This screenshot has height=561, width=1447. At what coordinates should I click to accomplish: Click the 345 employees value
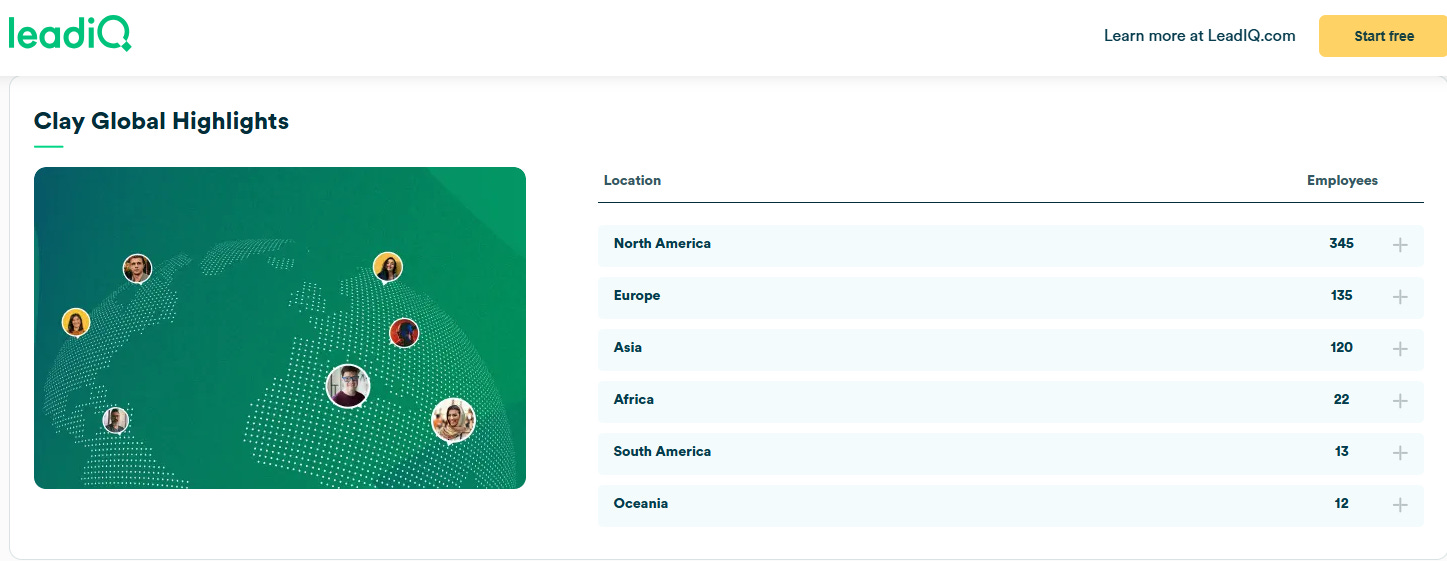point(1341,243)
